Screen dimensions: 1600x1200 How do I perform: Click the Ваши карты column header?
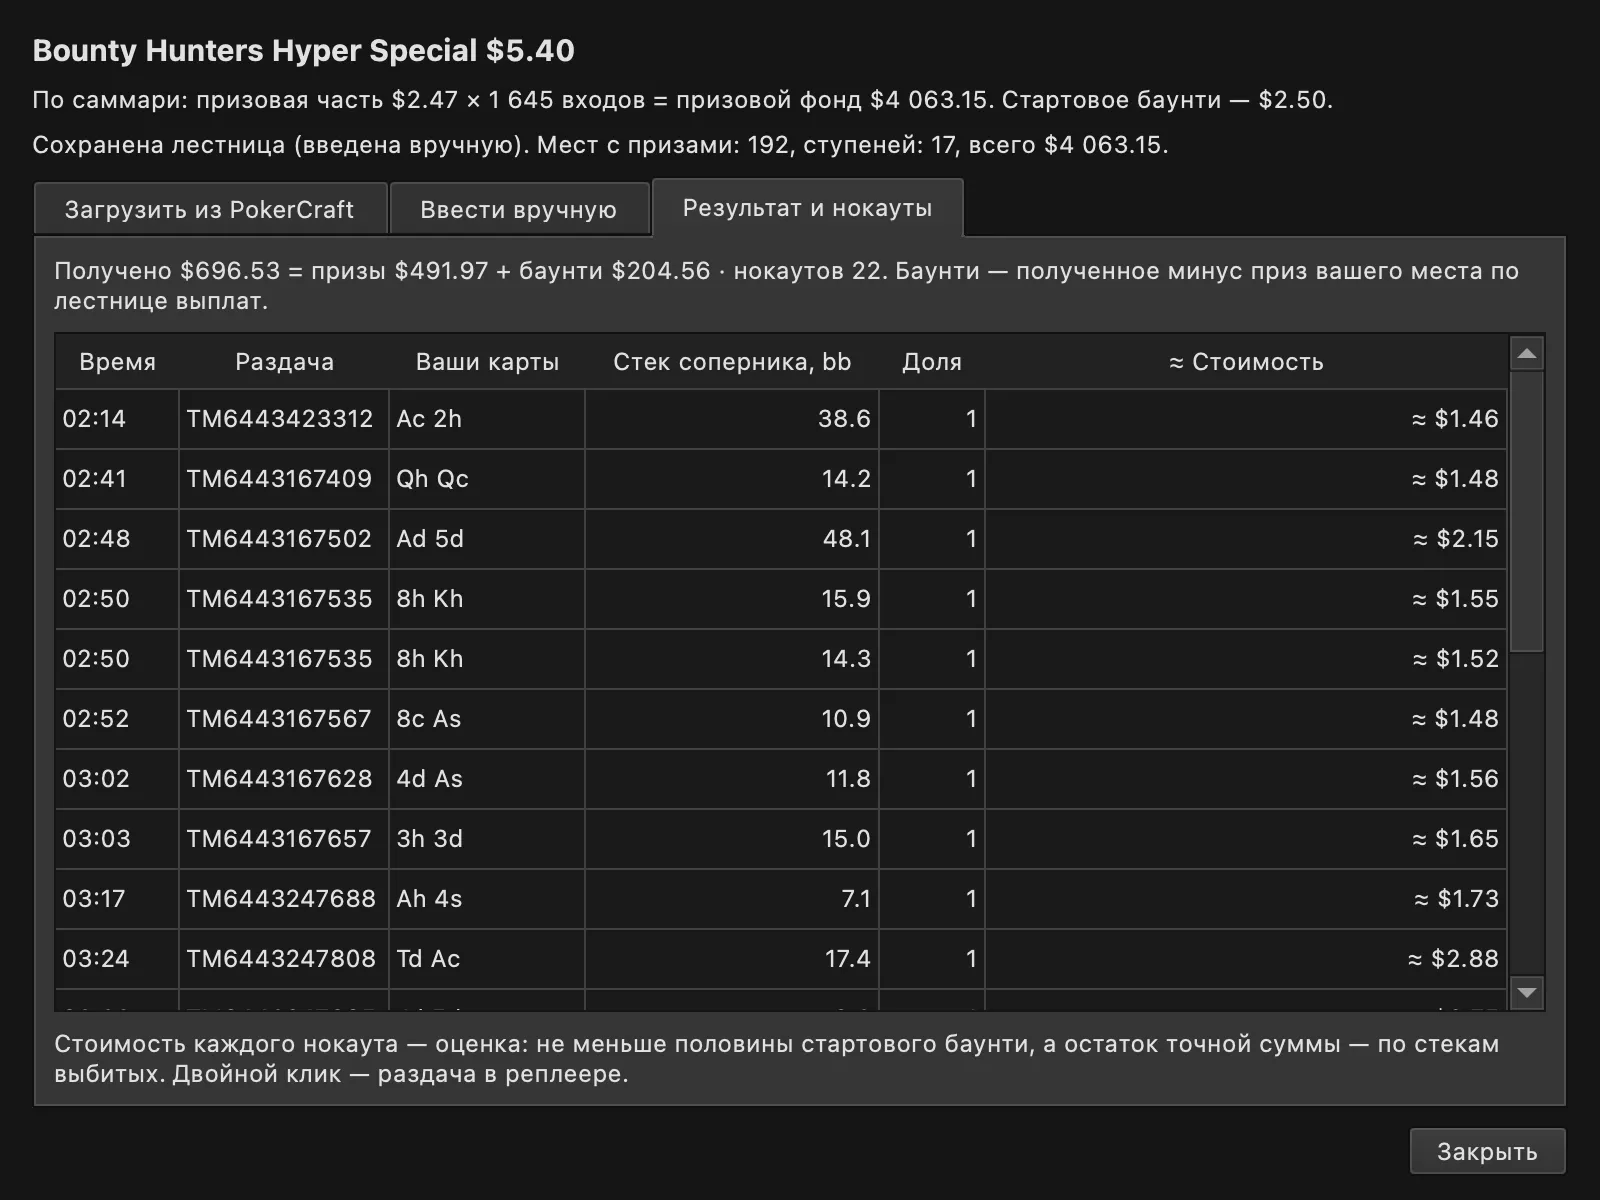tap(487, 362)
